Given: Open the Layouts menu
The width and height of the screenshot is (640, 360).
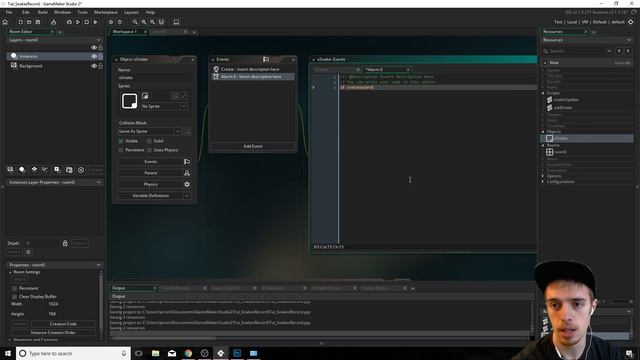Looking at the screenshot, I should point(131,12).
